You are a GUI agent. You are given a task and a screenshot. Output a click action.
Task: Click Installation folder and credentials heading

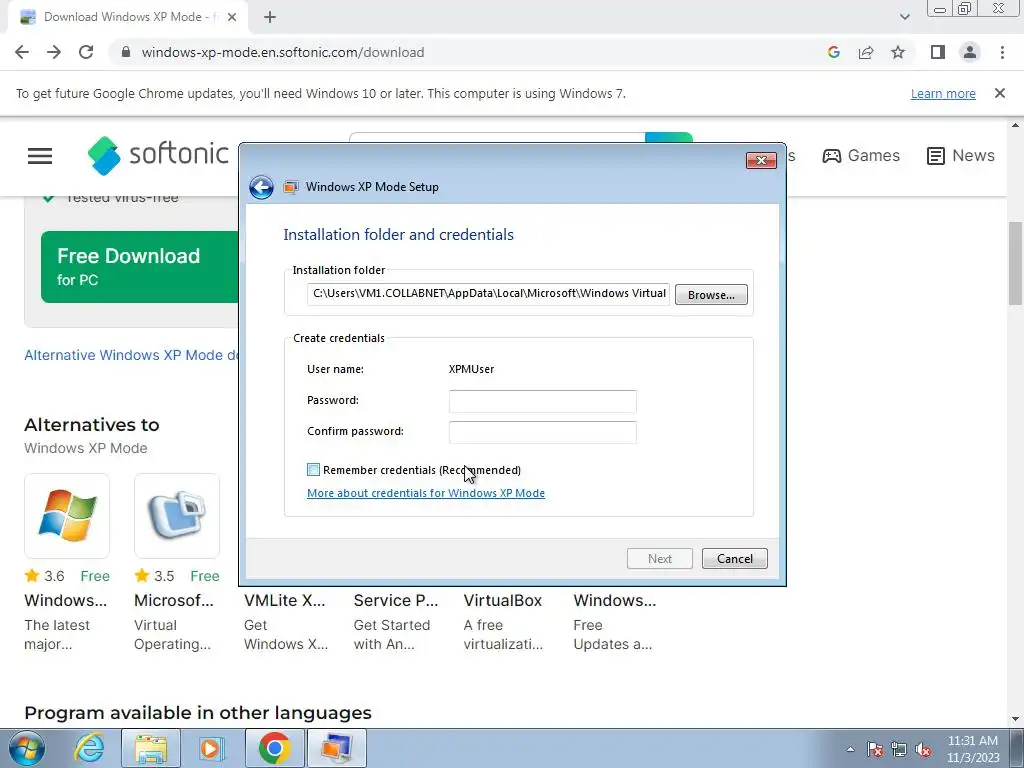[x=398, y=234]
